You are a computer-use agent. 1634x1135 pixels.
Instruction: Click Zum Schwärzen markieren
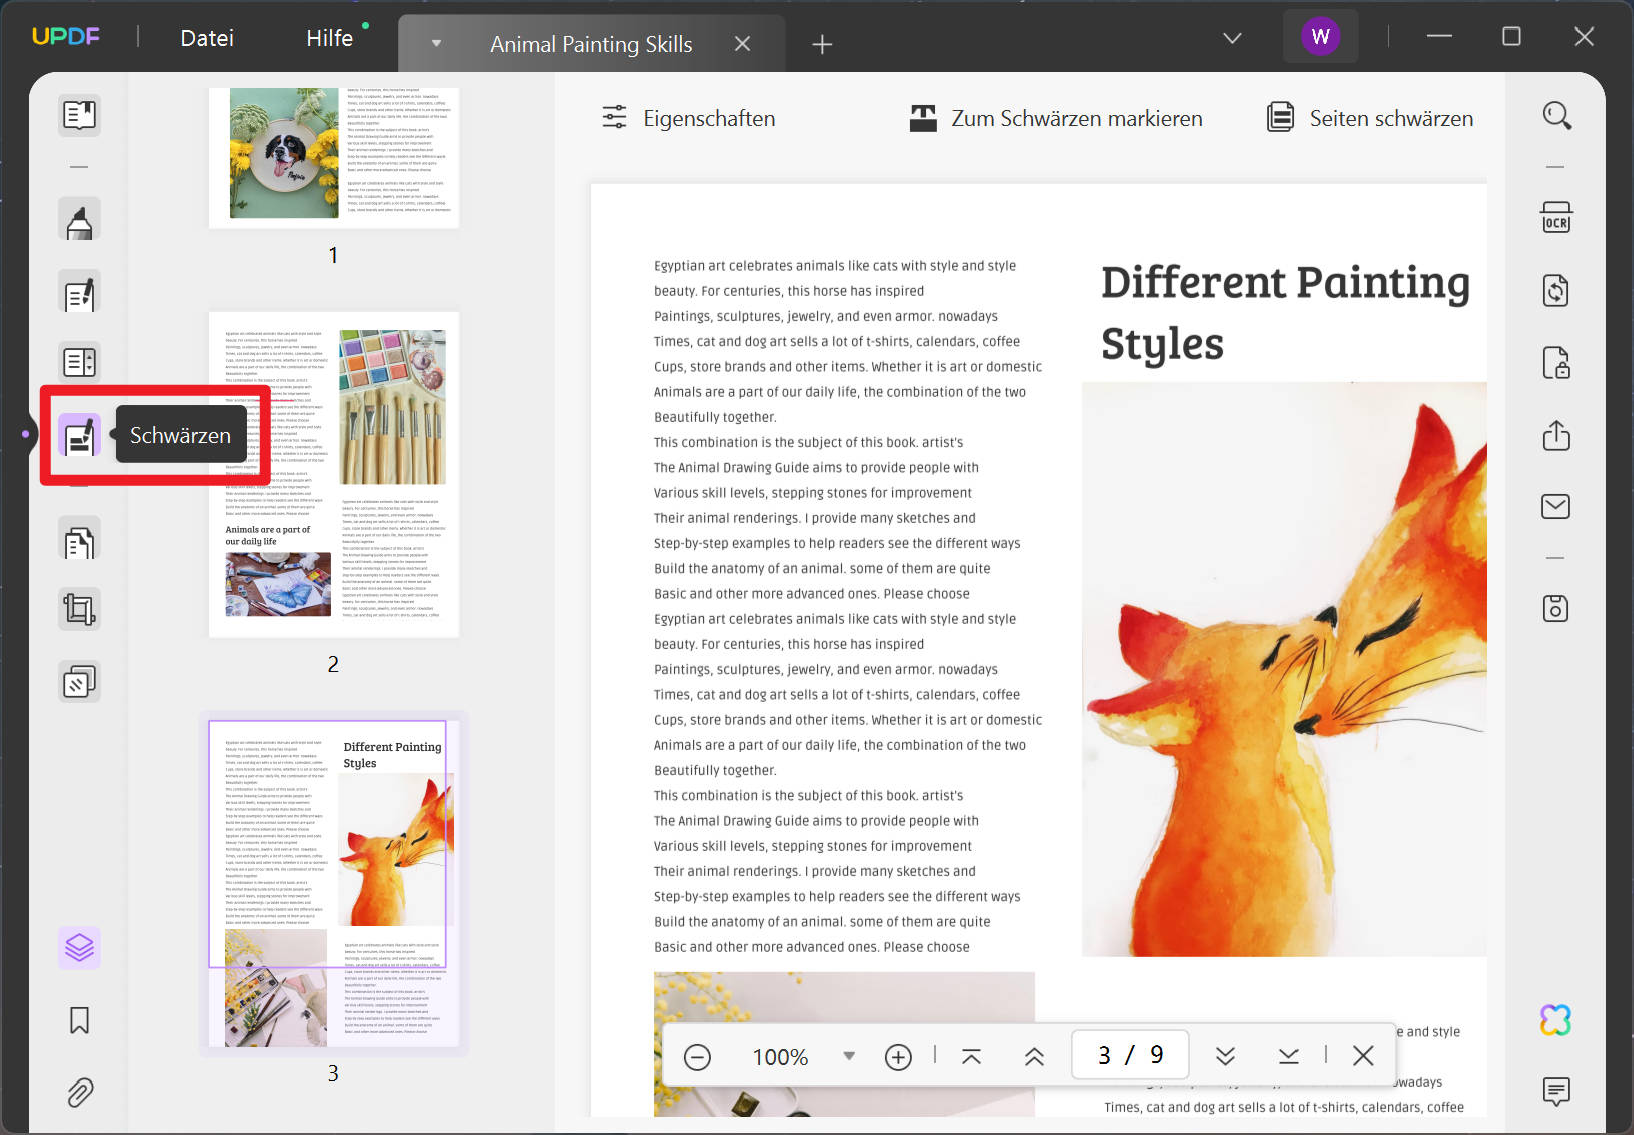pyautogui.click(x=1055, y=118)
